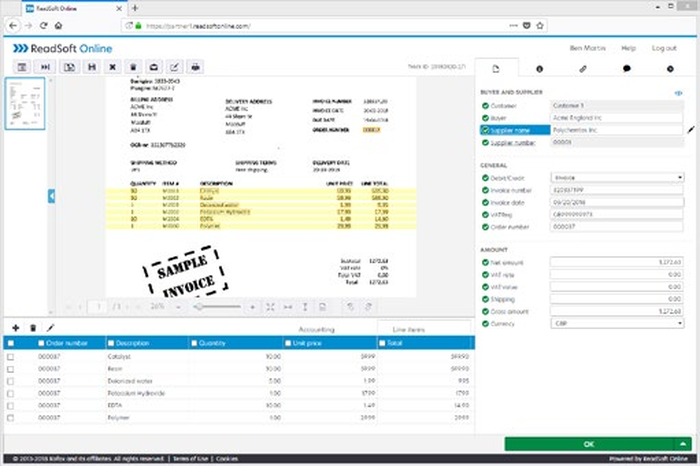Check the Catalyst line item row checkbox

[11, 357]
